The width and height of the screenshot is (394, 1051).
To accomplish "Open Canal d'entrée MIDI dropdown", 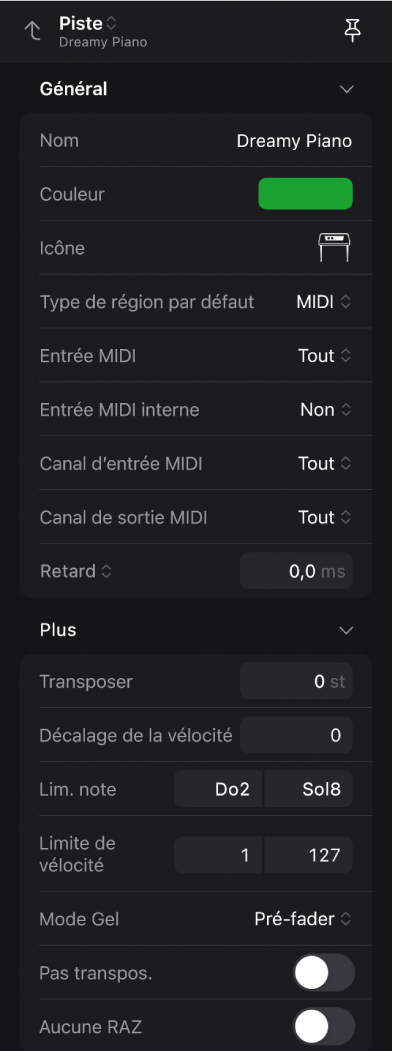I will pyautogui.click(x=324, y=463).
